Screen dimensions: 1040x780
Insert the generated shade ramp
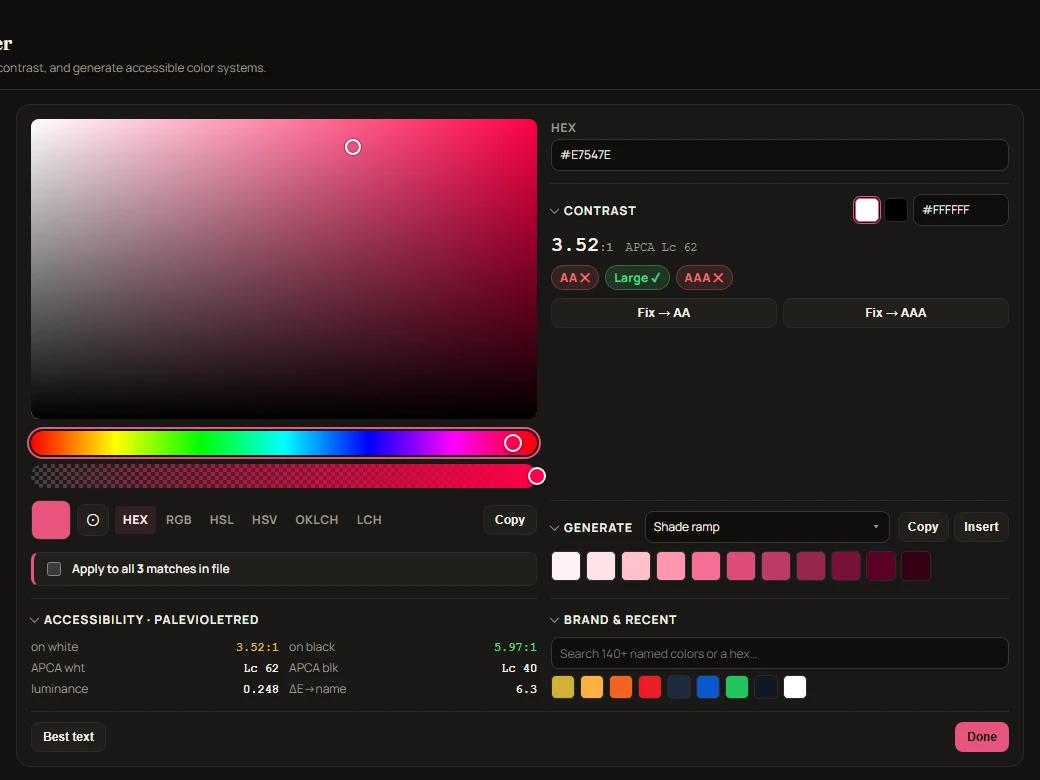pos(981,527)
